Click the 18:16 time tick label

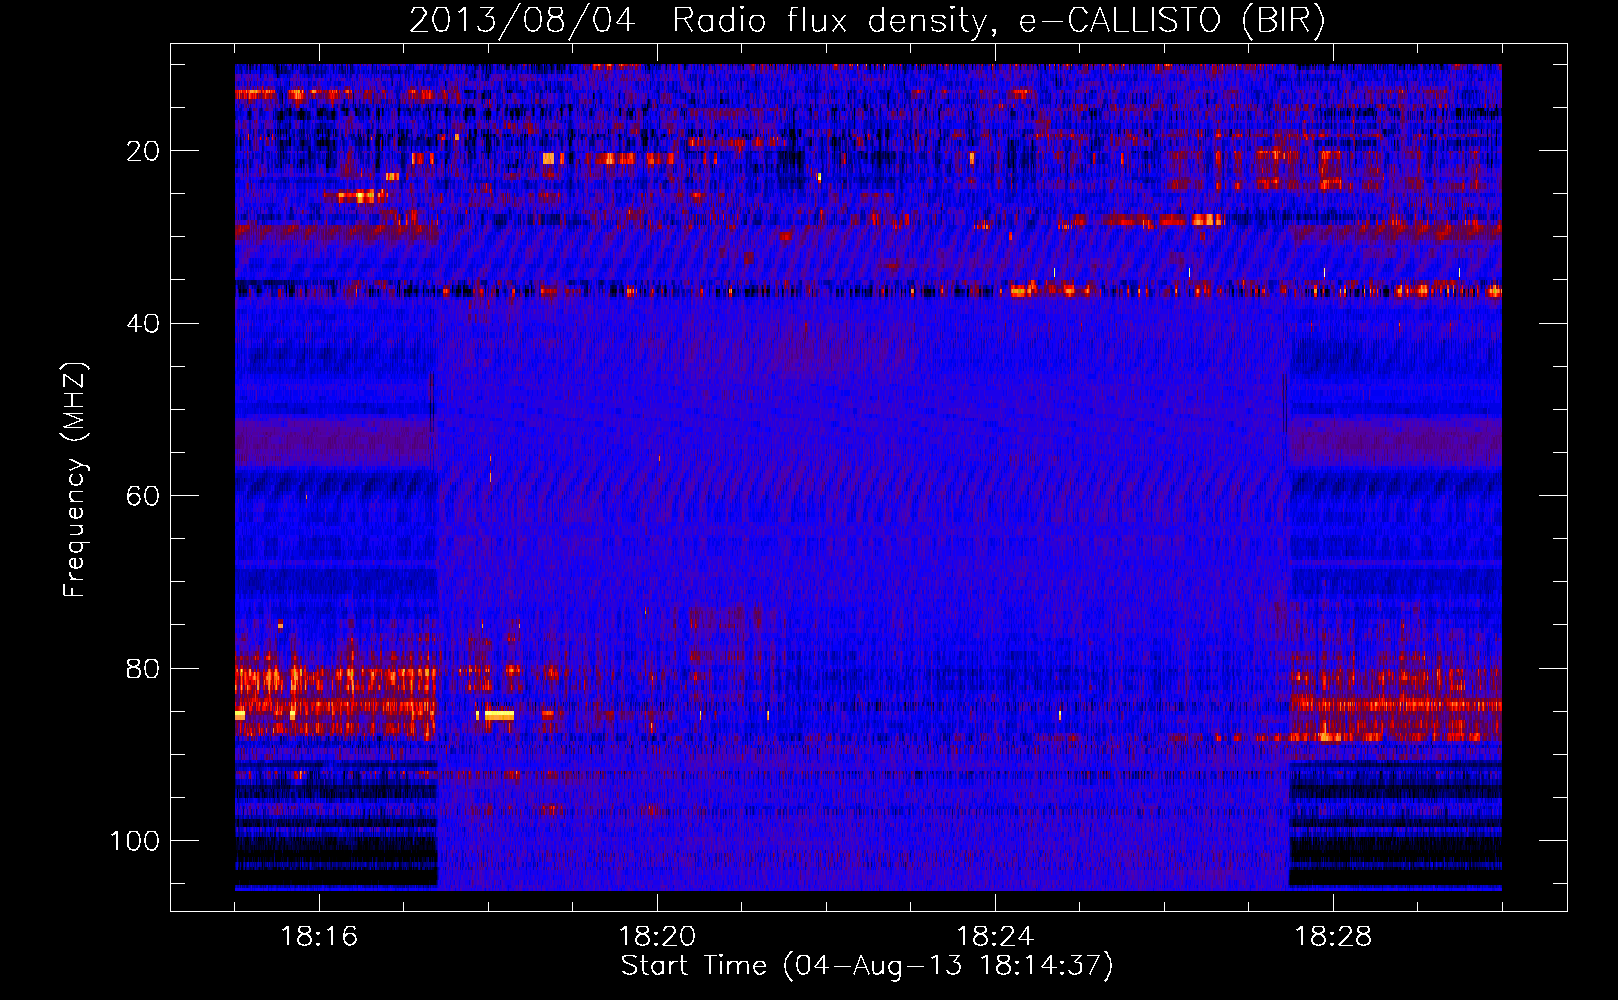click(x=319, y=936)
